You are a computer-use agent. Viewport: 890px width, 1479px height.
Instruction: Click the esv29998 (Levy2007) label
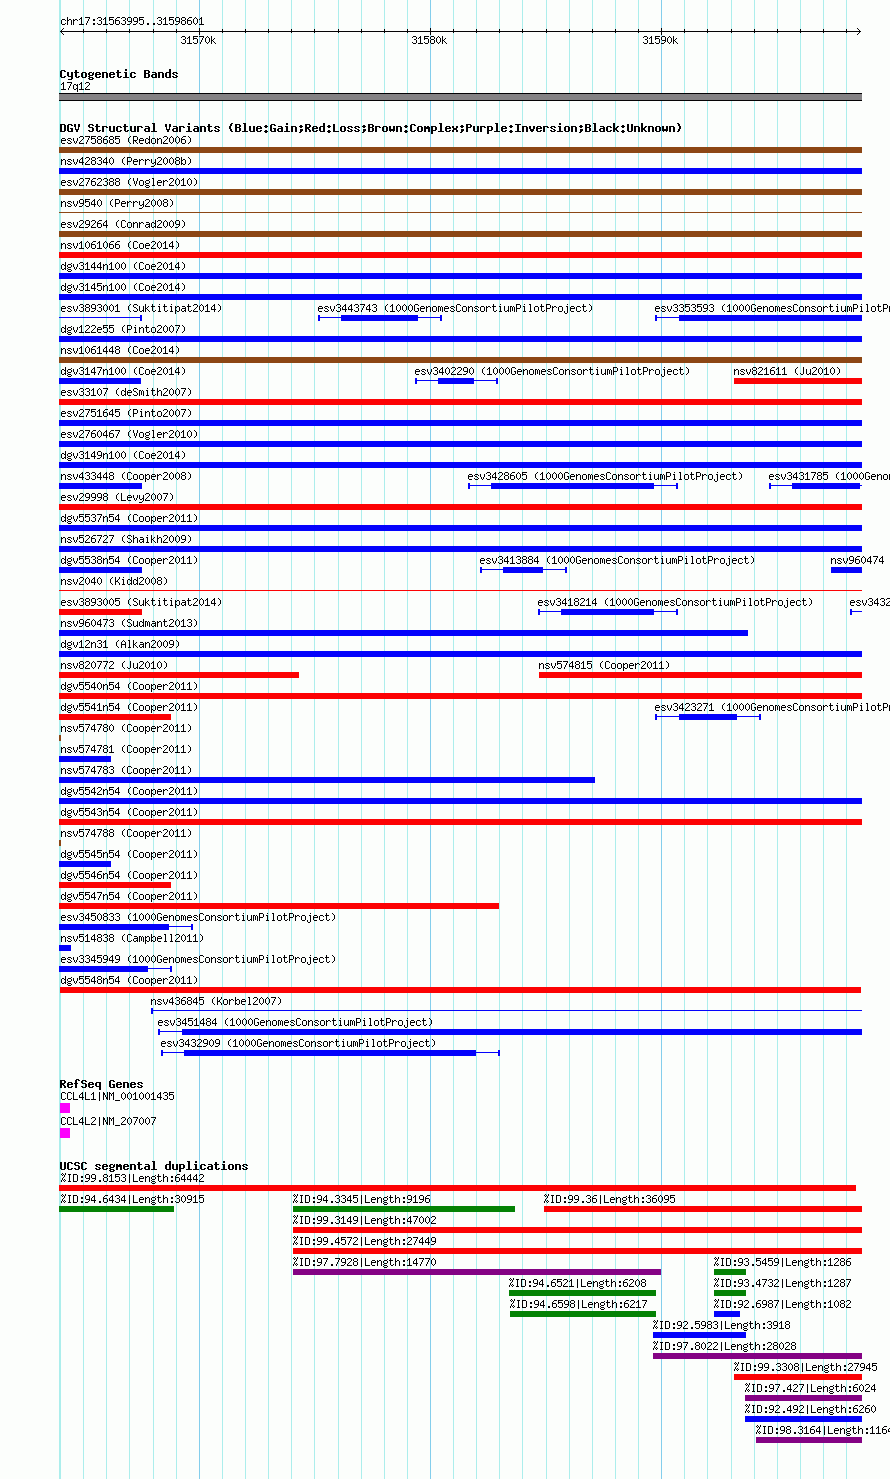(x=117, y=497)
